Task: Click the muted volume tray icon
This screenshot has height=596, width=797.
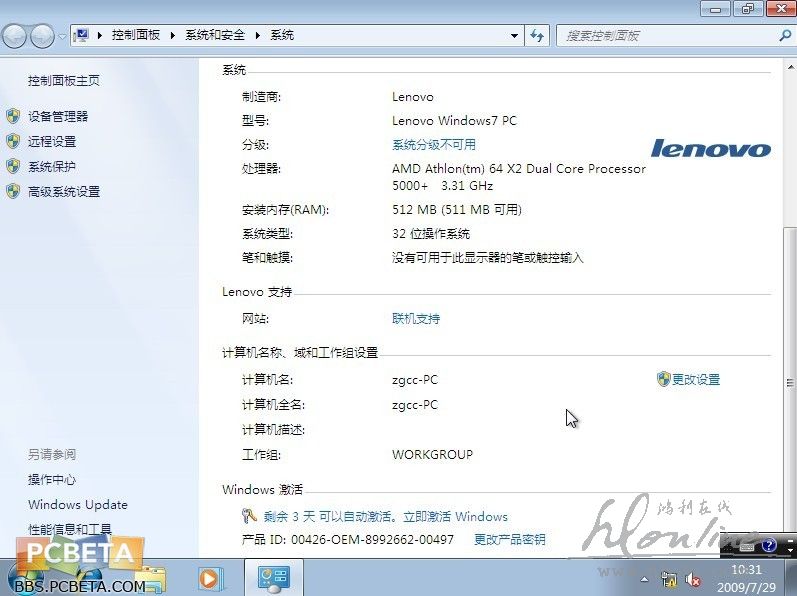Action: (691, 579)
